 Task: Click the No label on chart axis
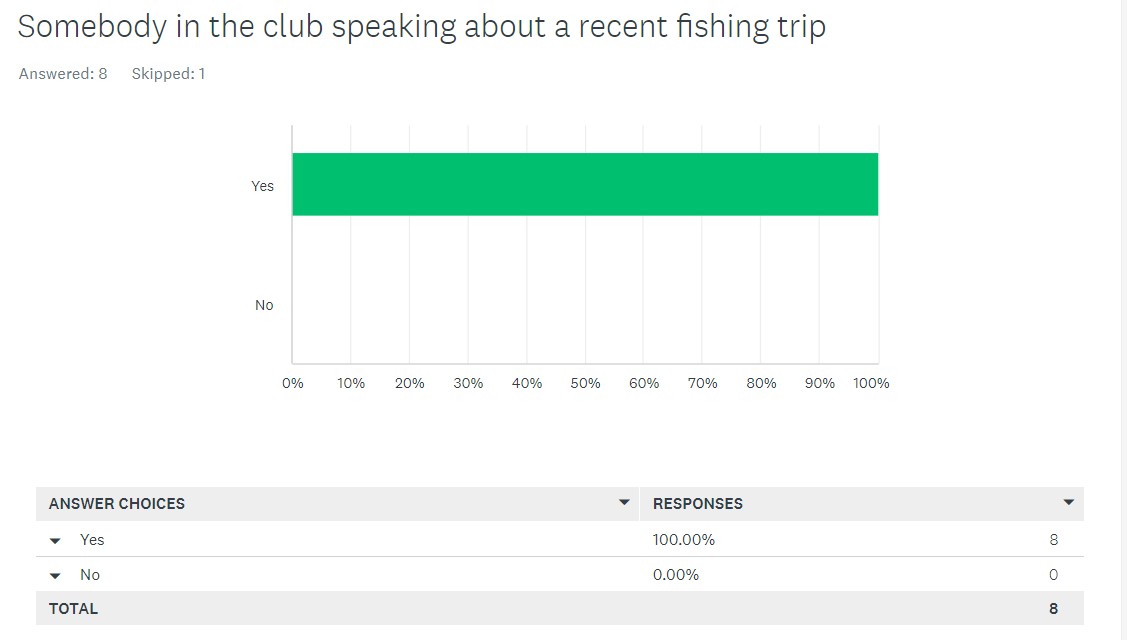pos(264,305)
